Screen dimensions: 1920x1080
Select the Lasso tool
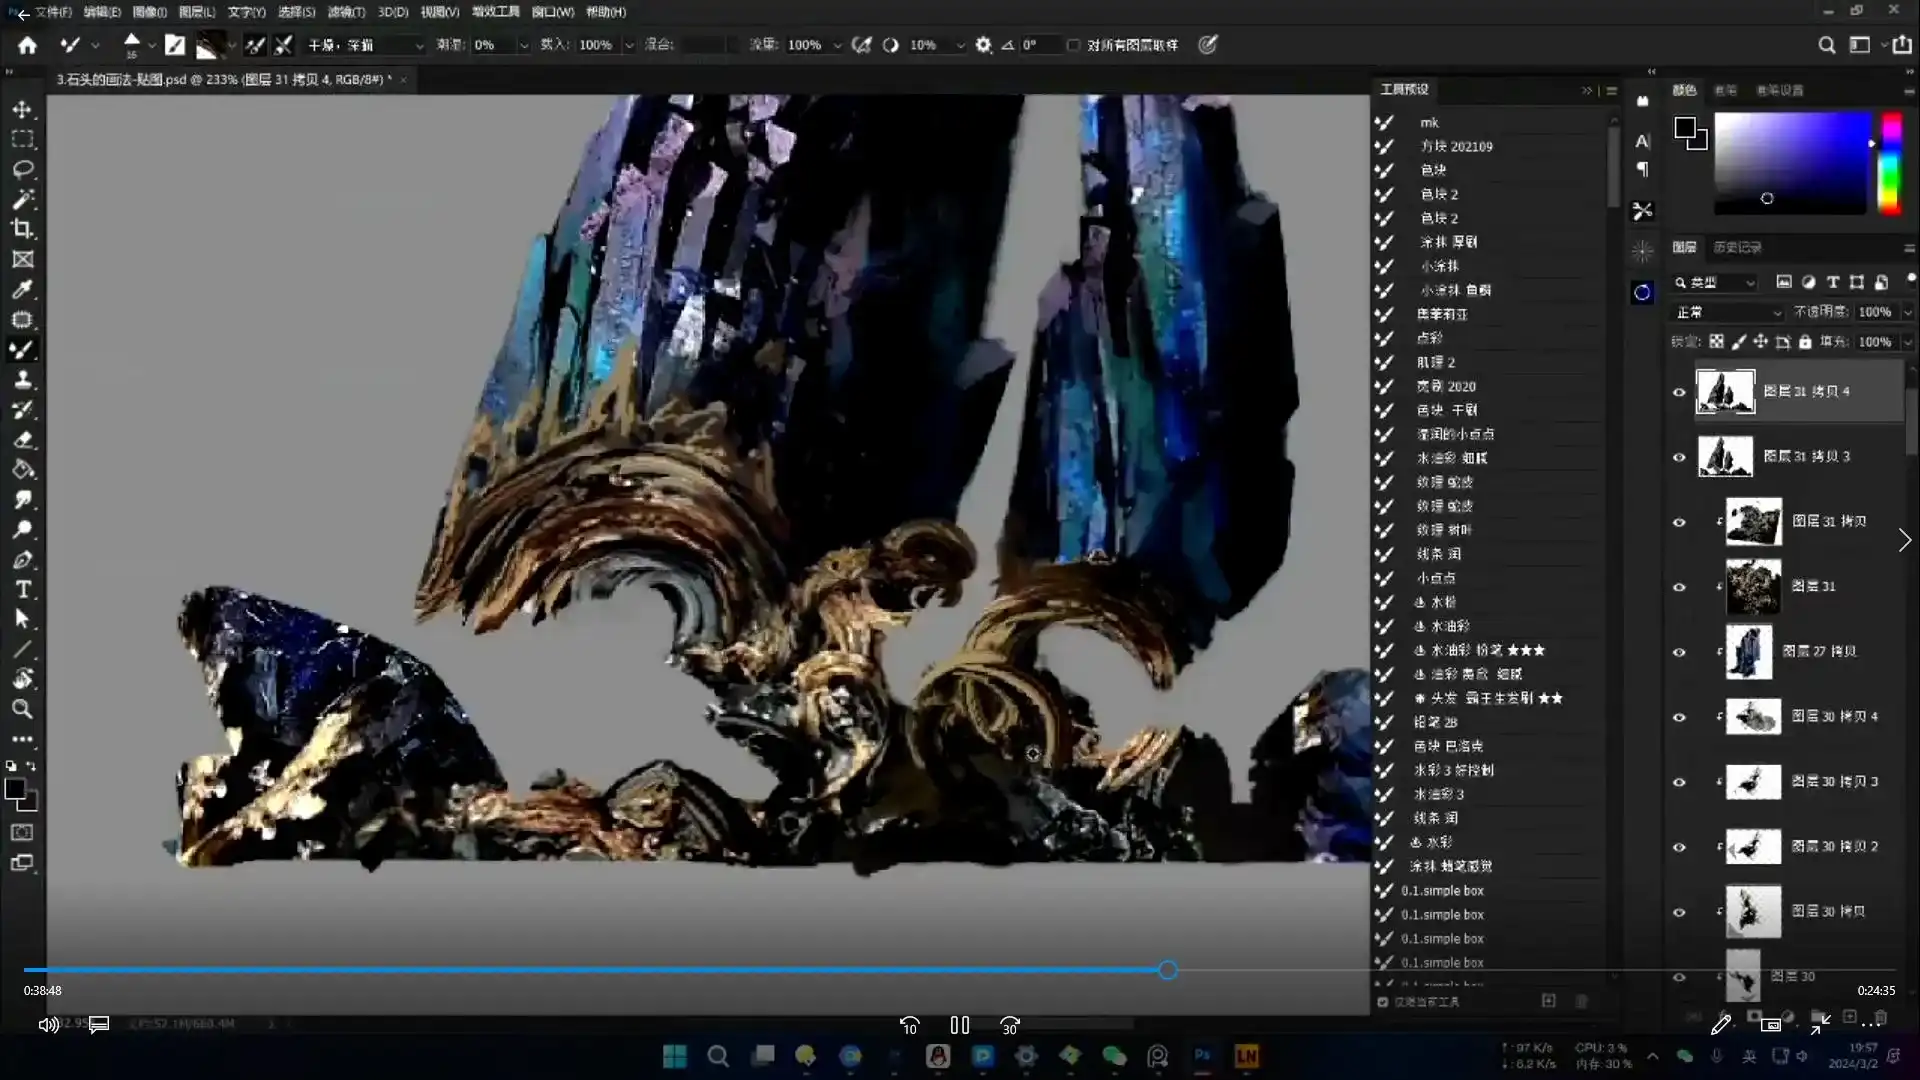pos(22,169)
